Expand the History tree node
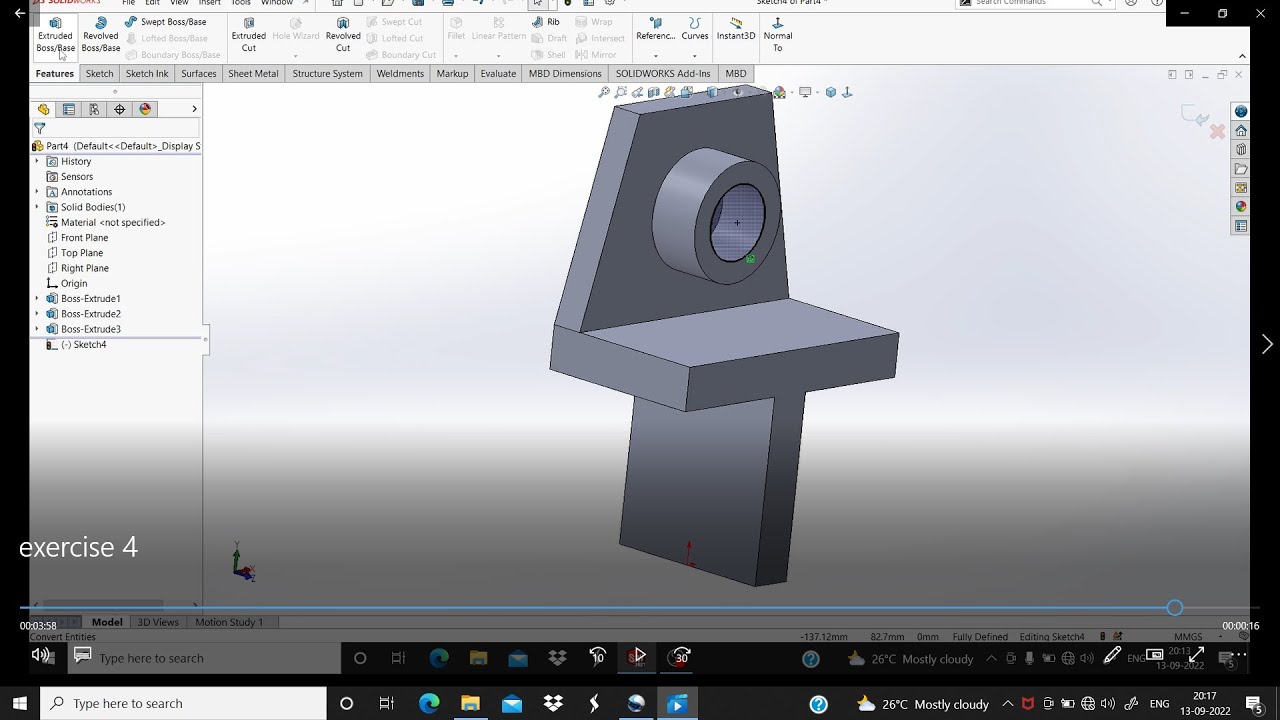This screenshot has height=720, width=1280. [38, 161]
